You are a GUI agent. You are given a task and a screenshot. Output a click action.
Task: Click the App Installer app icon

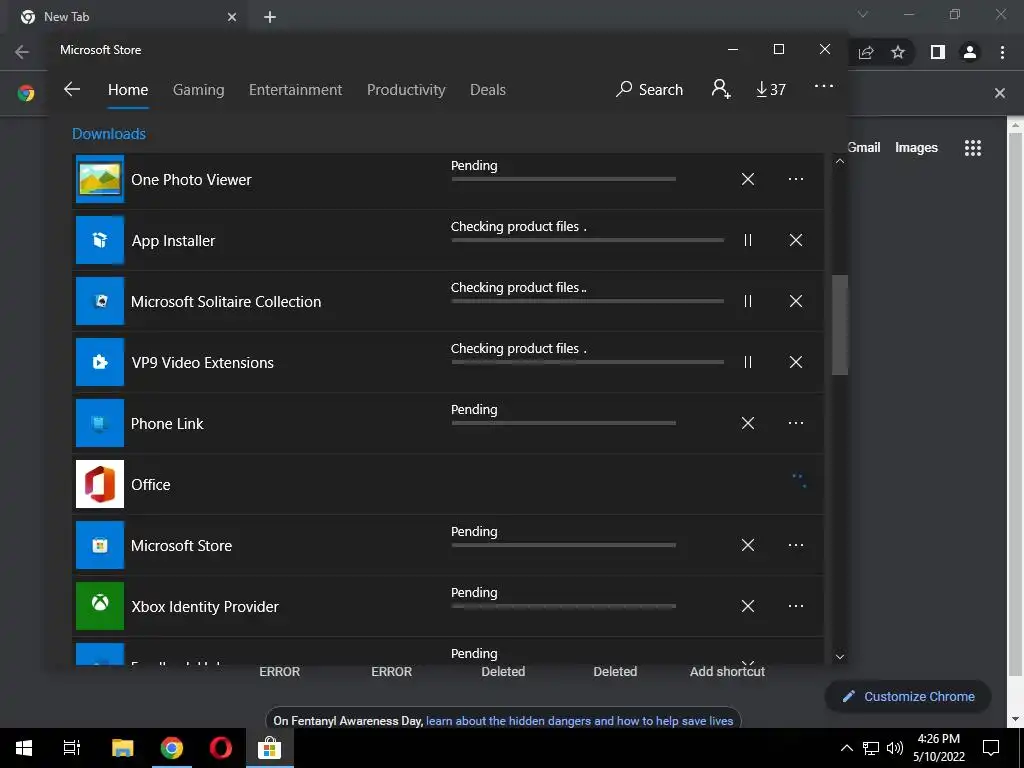(x=100, y=240)
